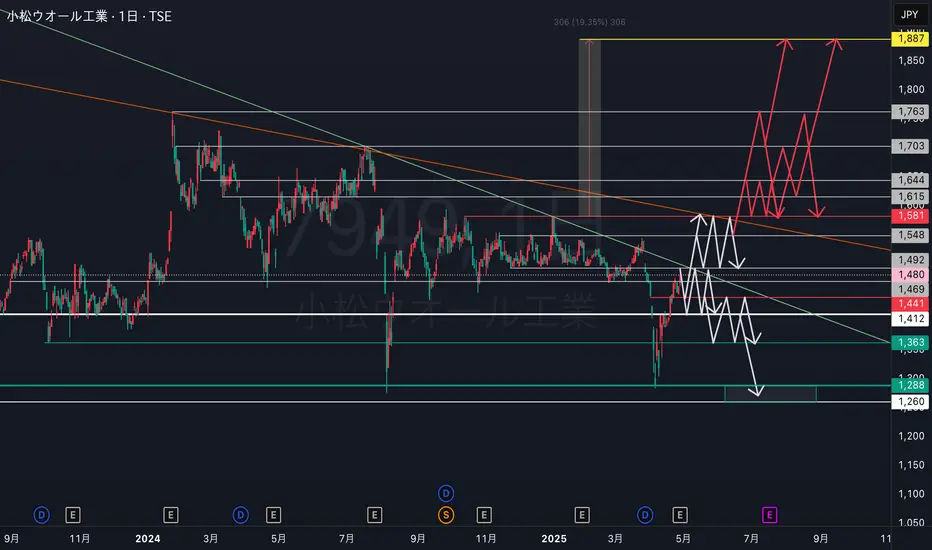
Task: Click the 1,800 price axis value
Action: tap(911, 89)
